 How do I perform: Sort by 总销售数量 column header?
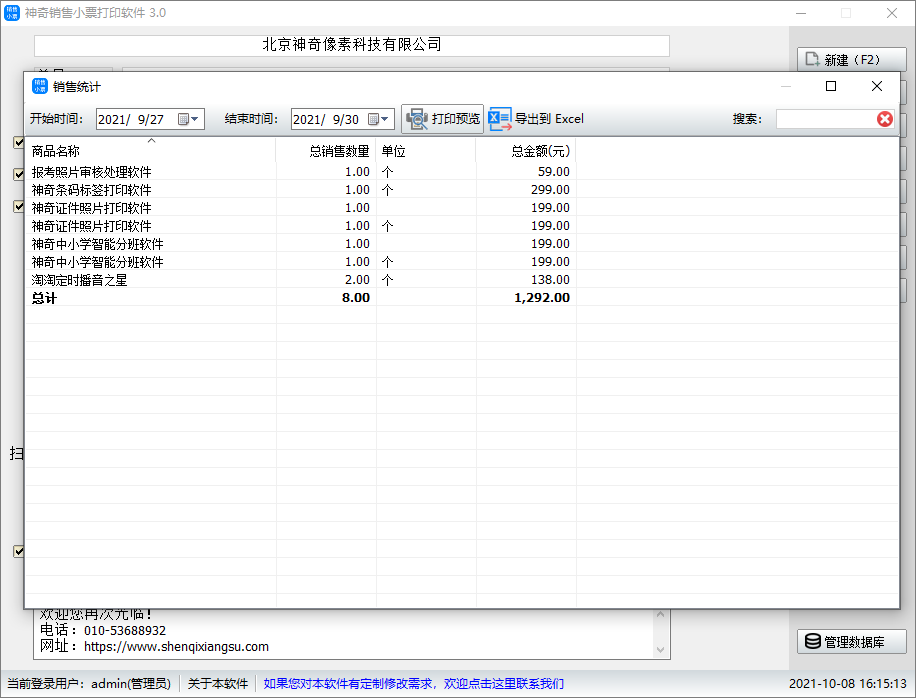(x=326, y=151)
